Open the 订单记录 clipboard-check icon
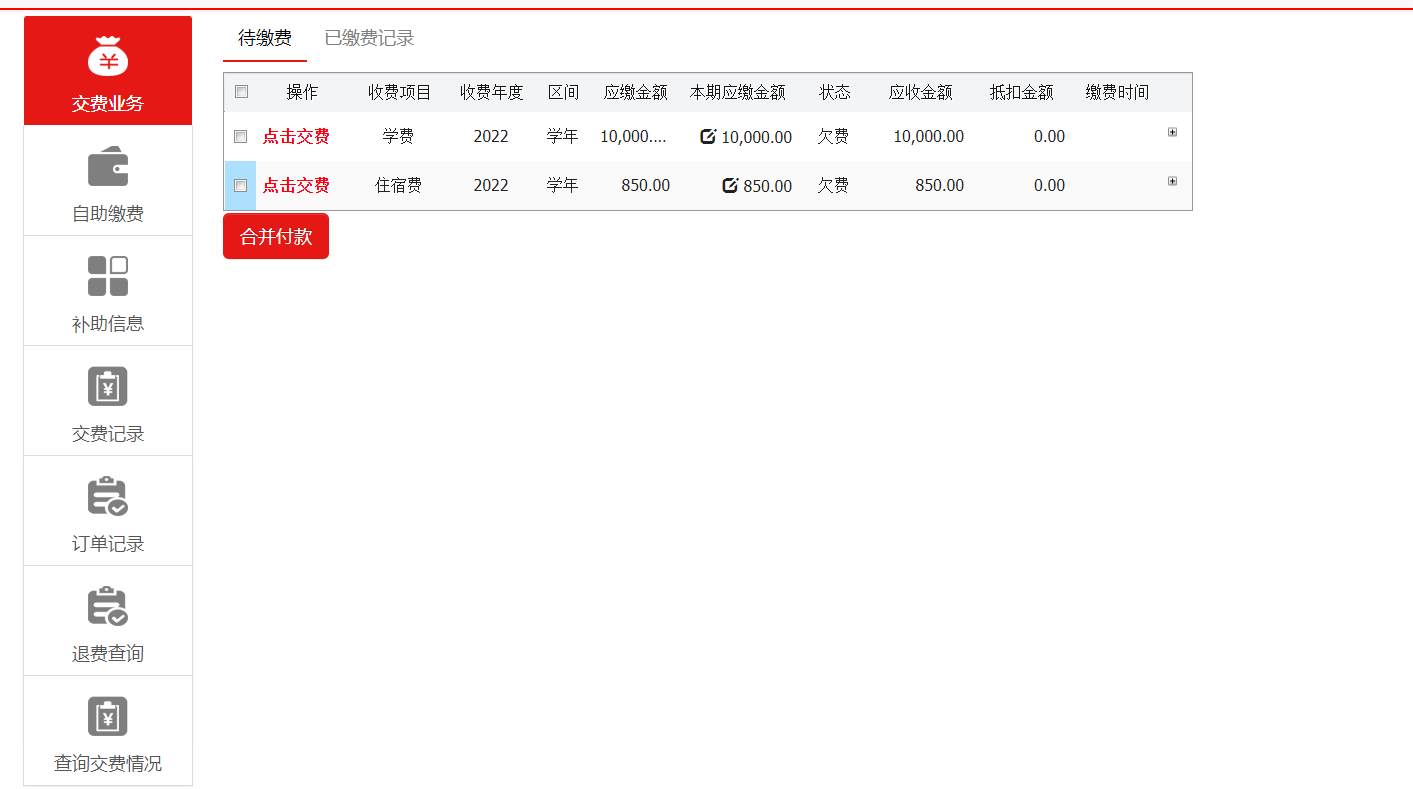Viewport: 1413px width, 789px height. [108, 496]
